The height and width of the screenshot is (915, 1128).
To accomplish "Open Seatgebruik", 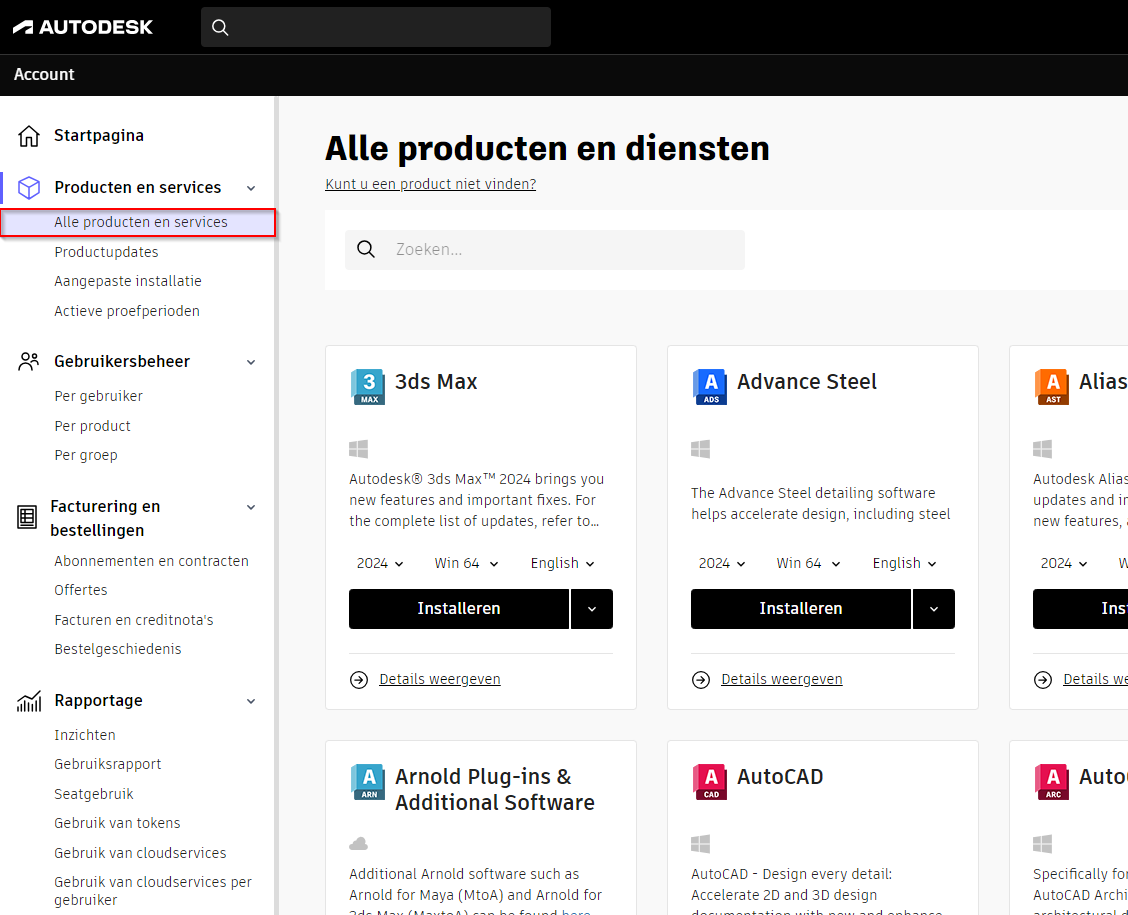I will 94,794.
